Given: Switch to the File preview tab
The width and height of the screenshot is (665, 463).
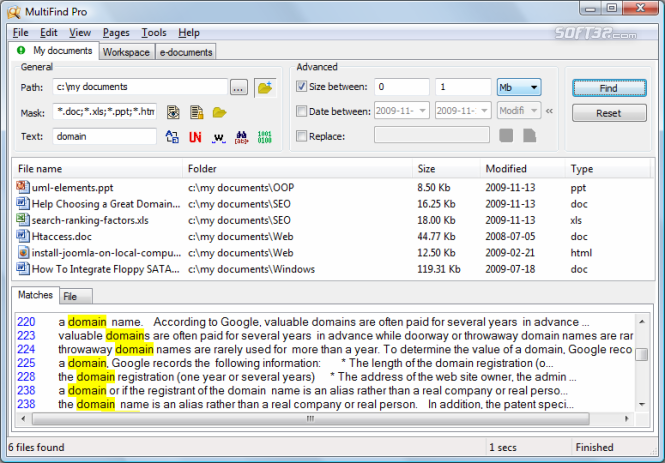Looking at the screenshot, I should (x=75, y=296).
